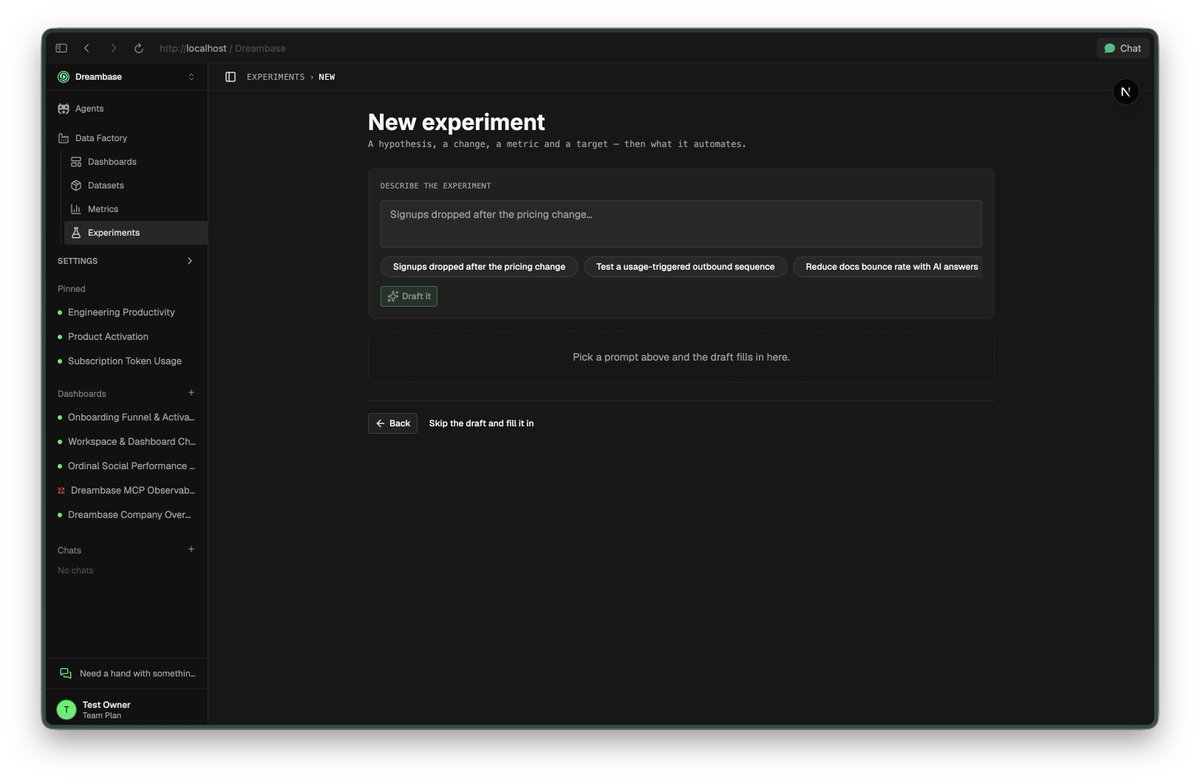Click the 'DESCRIBE THE EXPERIMENT' label
This screenshot has height=784, width=1200.
(x=436, y=186)
